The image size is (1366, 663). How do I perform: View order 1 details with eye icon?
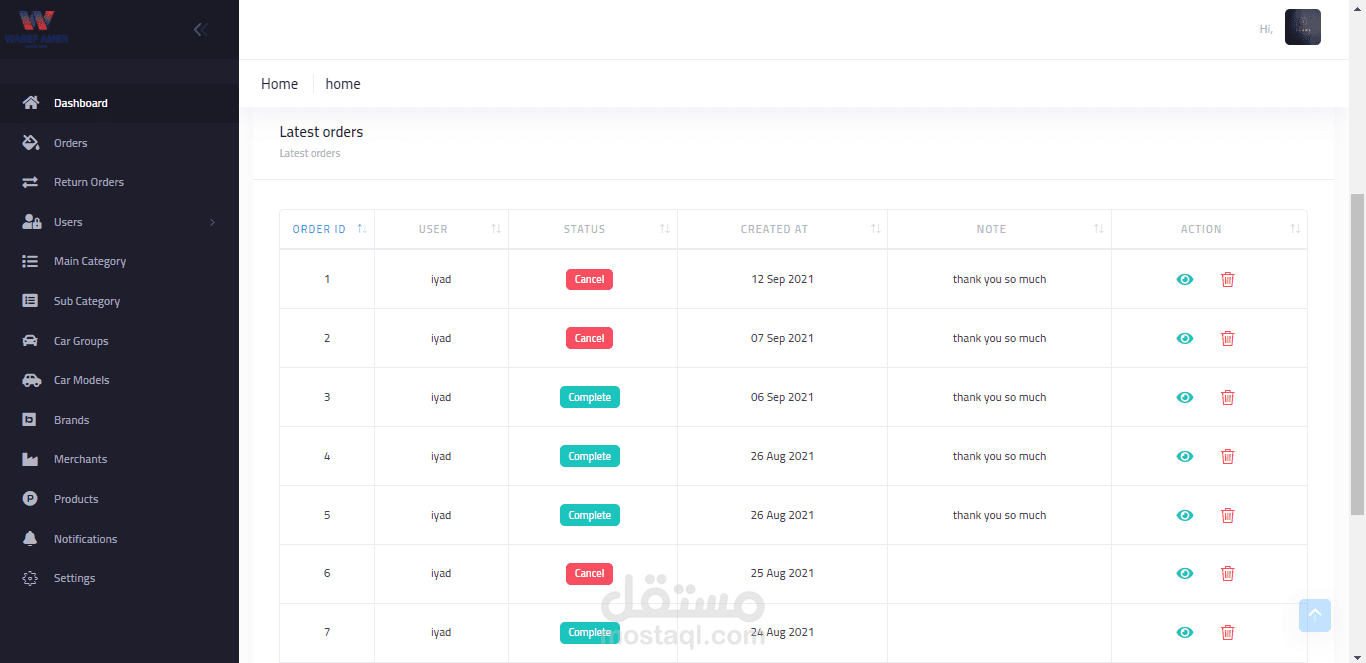point(1185,279)
